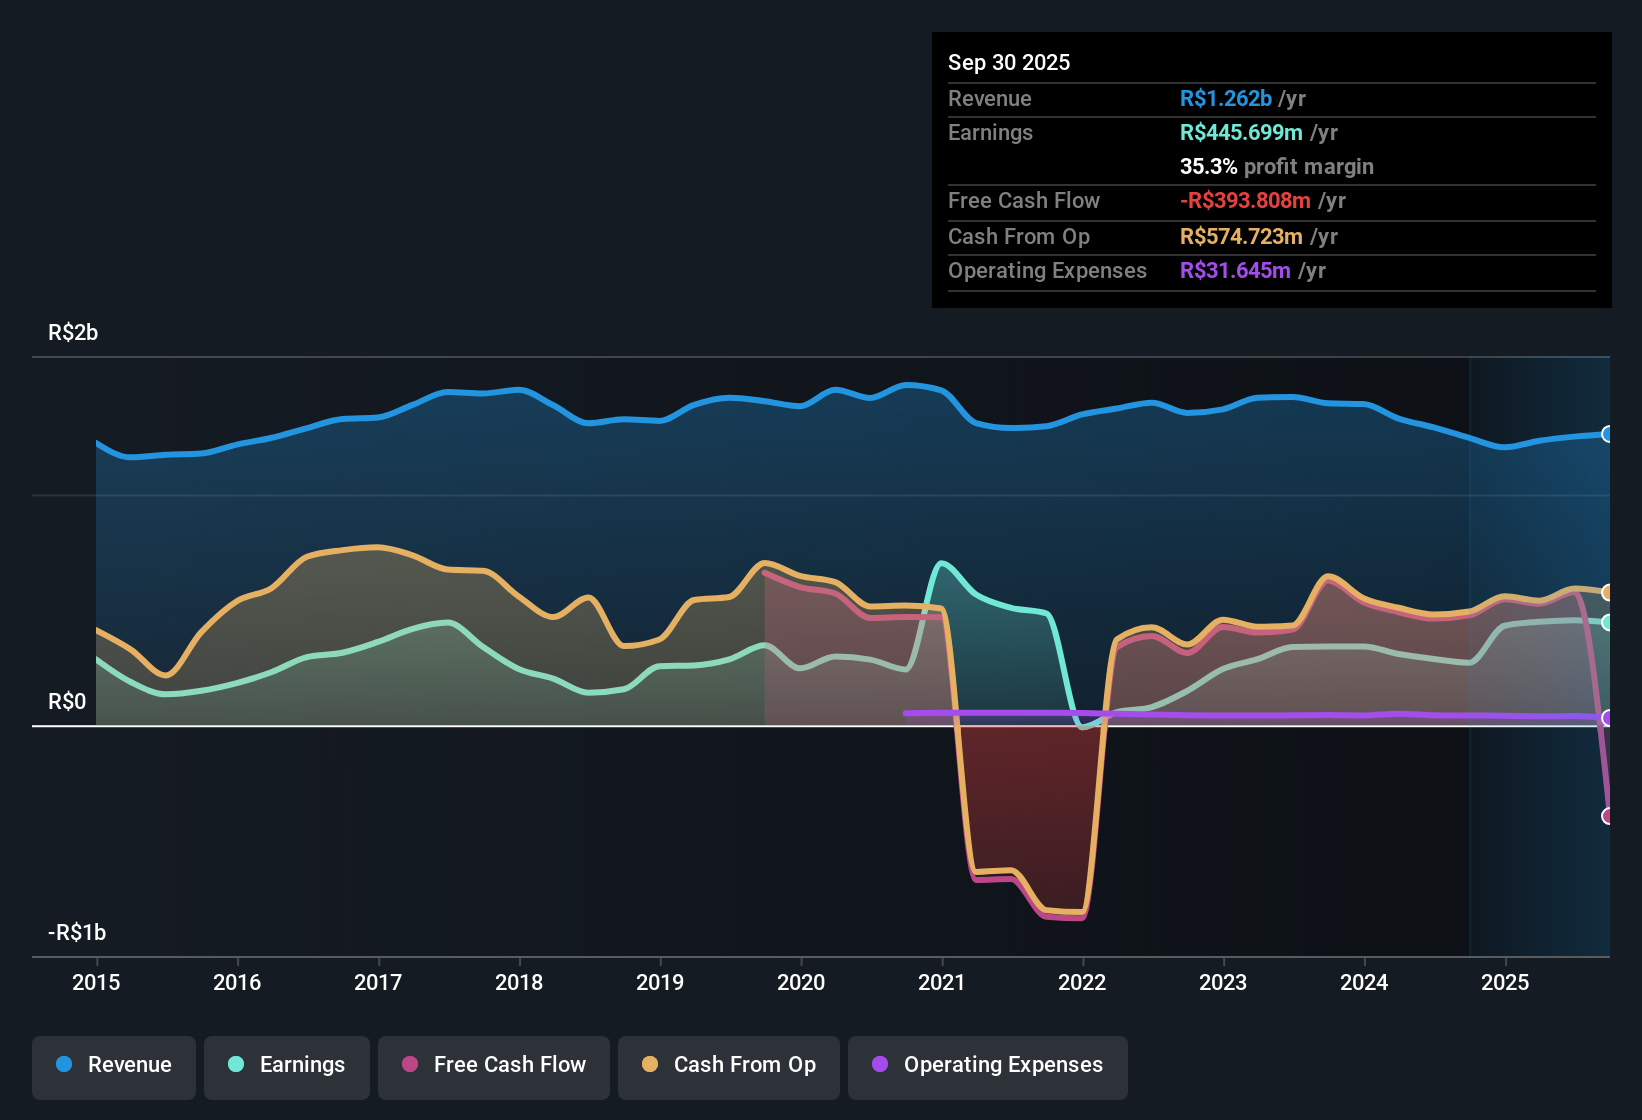The height and width of the screenshot is (1120, 1642).
Task: Select the purple Operating Expenses dot icon
Action: [880, 1065]
